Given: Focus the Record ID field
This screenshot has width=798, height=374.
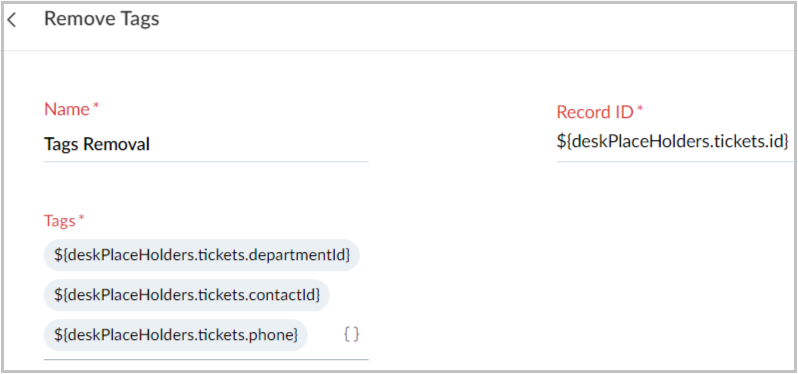Looking at the screenshot, I should [674, 140].
